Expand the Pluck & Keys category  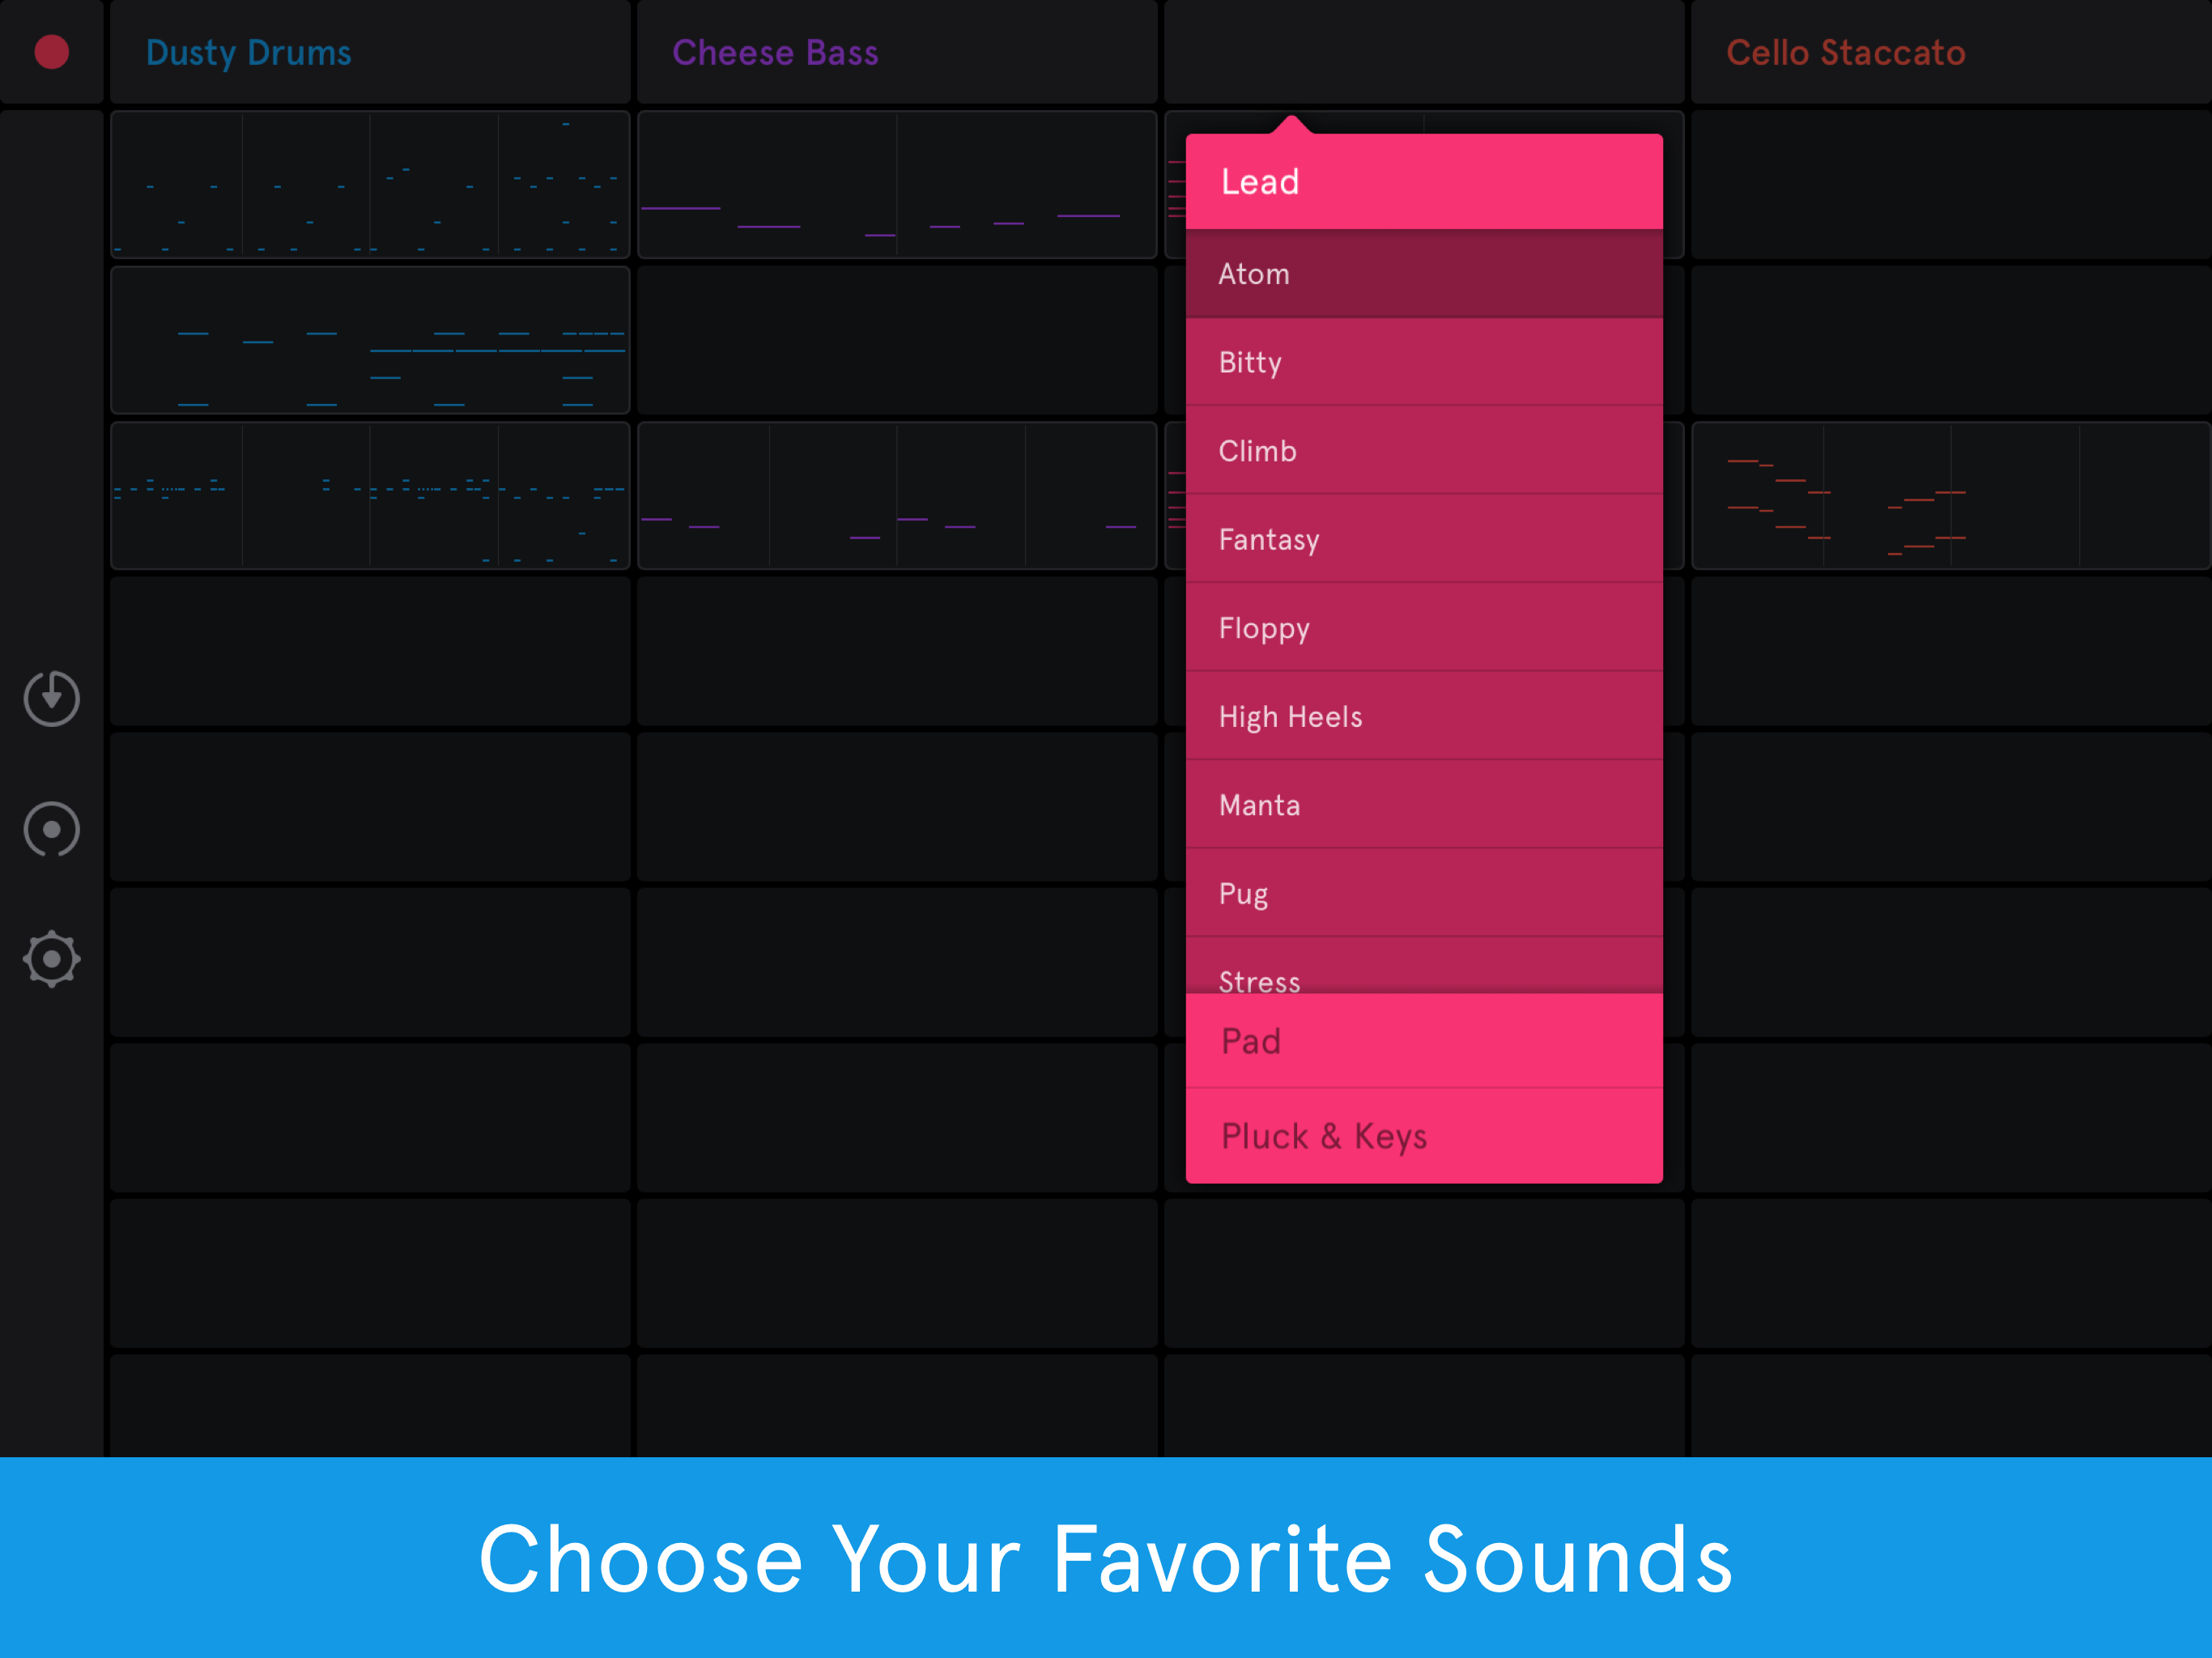(1423, 1136)
